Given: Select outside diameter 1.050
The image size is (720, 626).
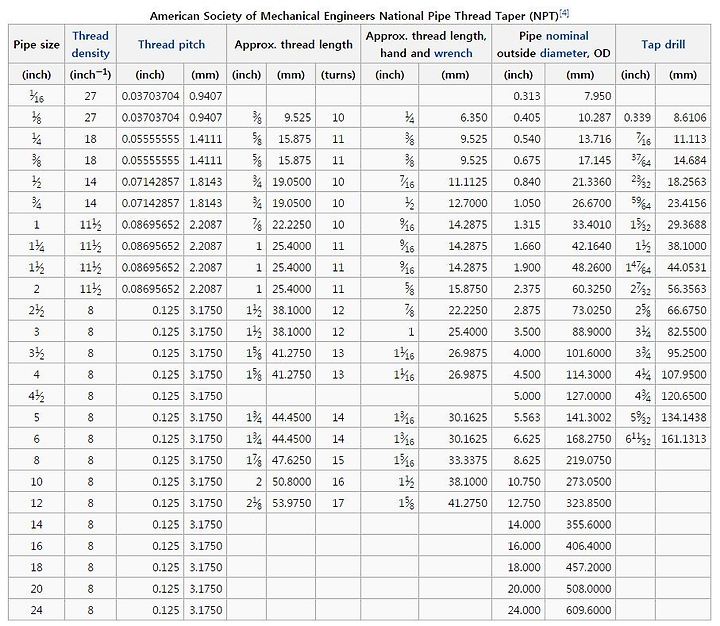Looking at the screenshot, I should [x=527, y=203].
